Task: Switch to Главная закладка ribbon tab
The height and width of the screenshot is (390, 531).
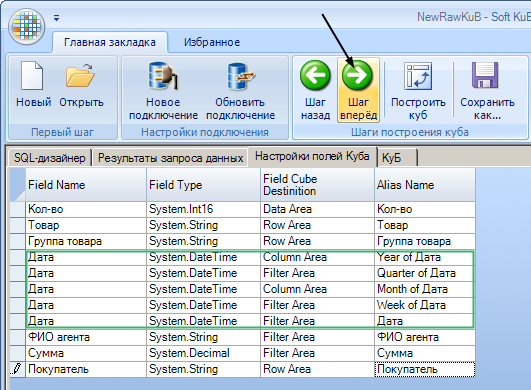Action: (110, 42)
